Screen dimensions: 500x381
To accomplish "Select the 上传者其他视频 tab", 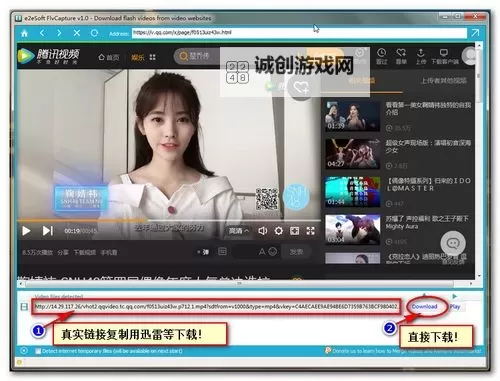I will (444, 80).
